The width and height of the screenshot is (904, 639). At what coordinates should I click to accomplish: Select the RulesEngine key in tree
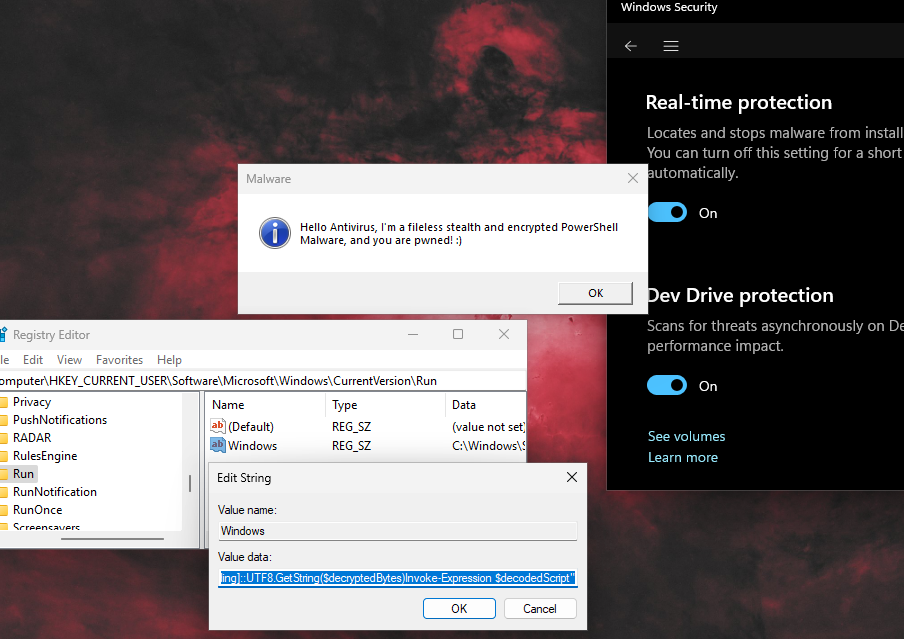45,456
